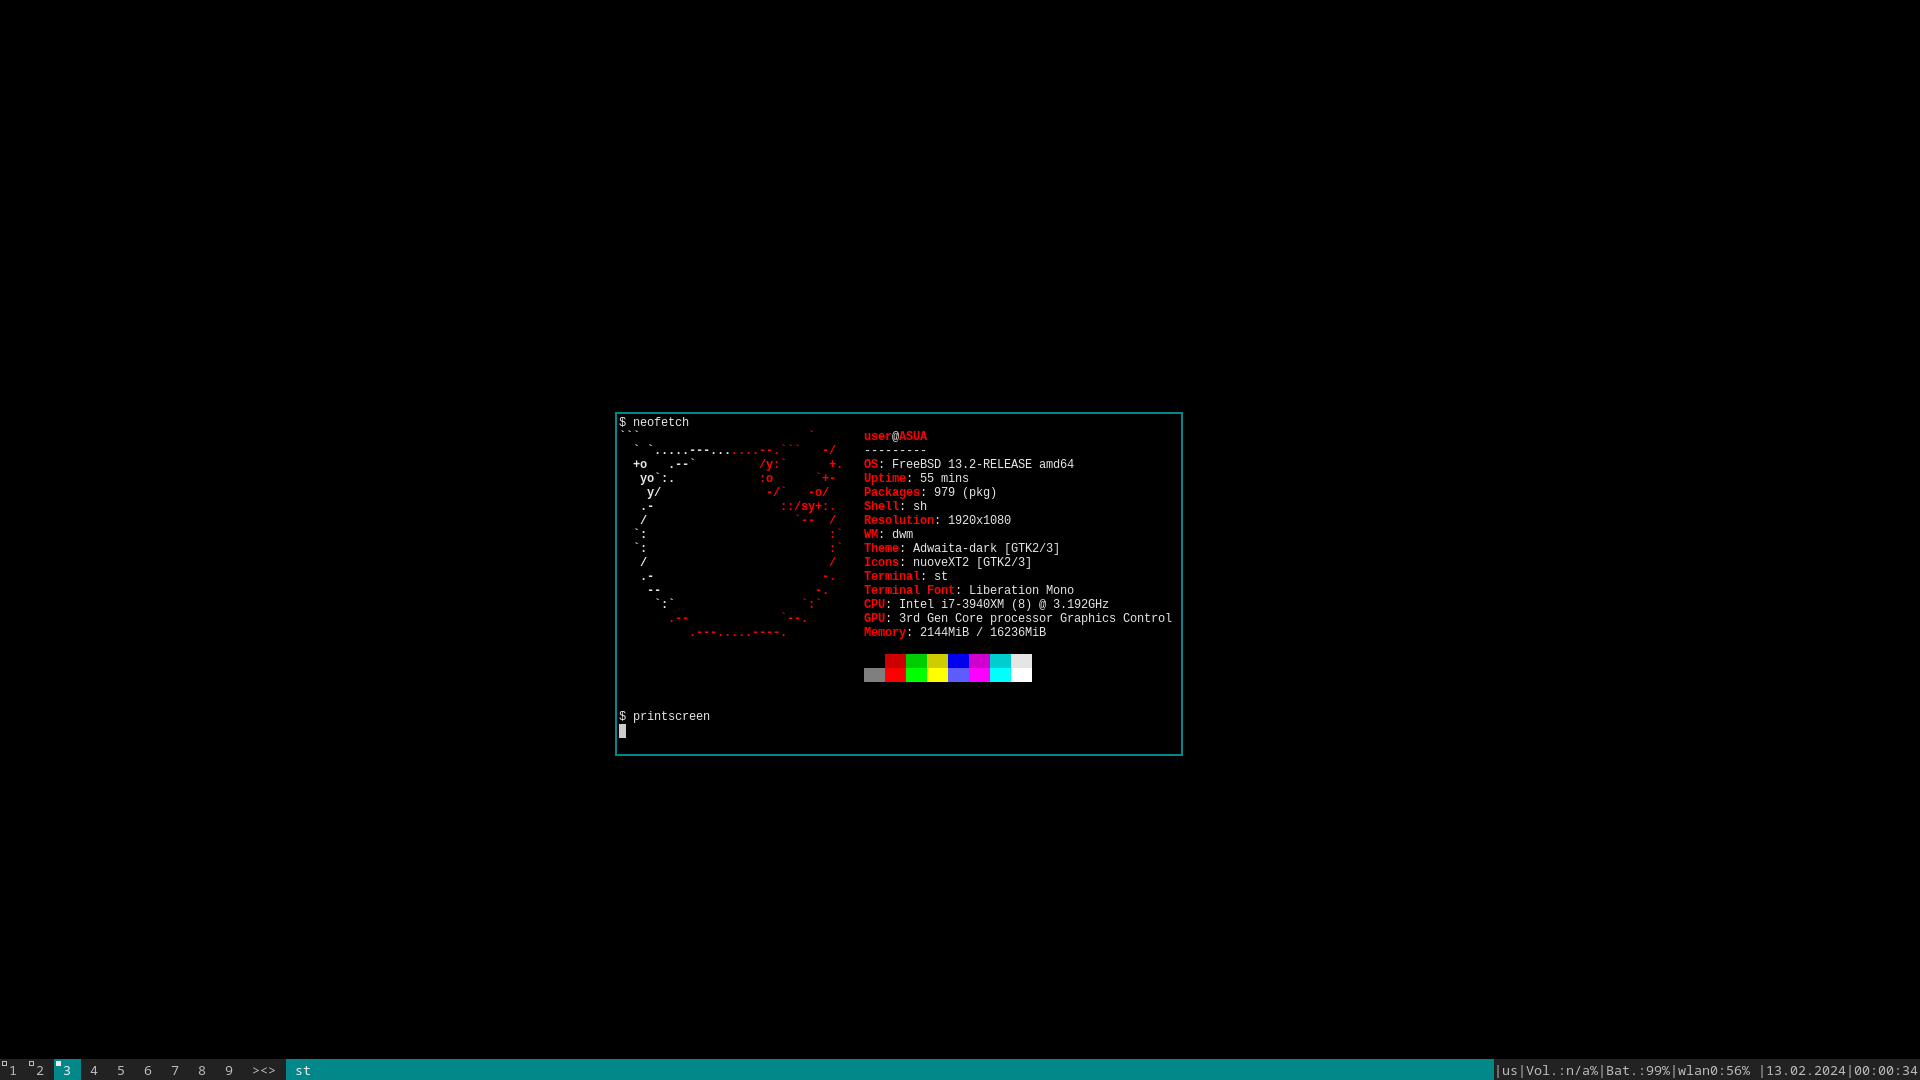Click the Vol. volume status indicator
The image size is (1920, 1080).
pyautogui.click(x=1561, y=1070)
